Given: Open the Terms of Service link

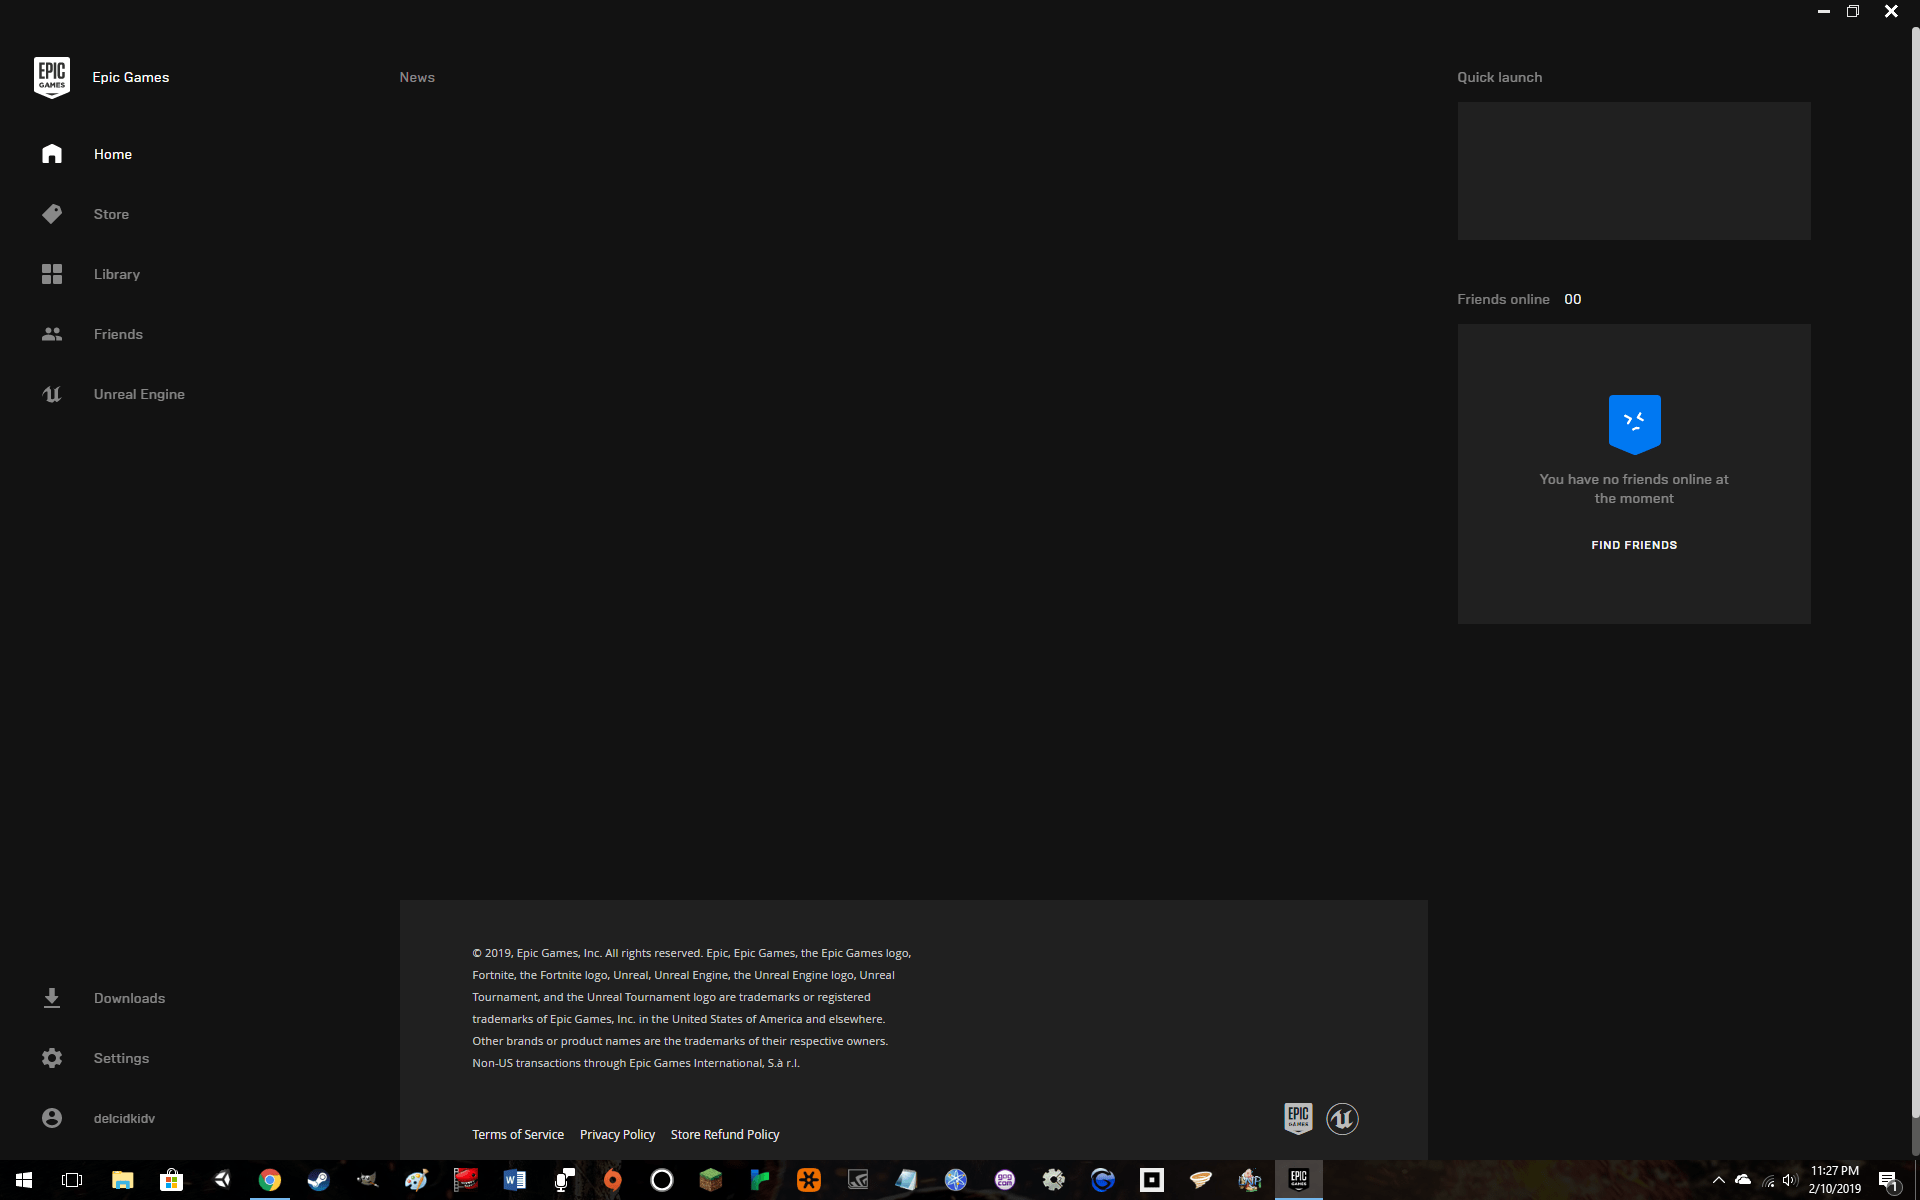Looking at the screenshot, I should click(517, 1134).
